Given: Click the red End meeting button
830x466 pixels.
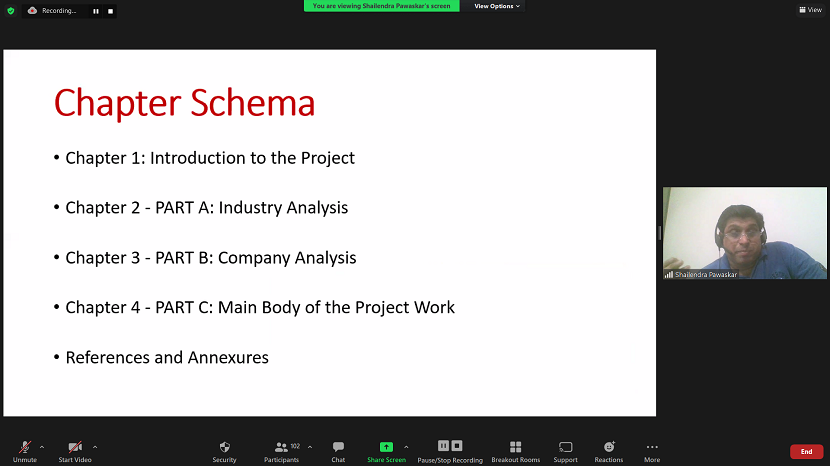Looking at the screenshot, I should tap(806, 452).
